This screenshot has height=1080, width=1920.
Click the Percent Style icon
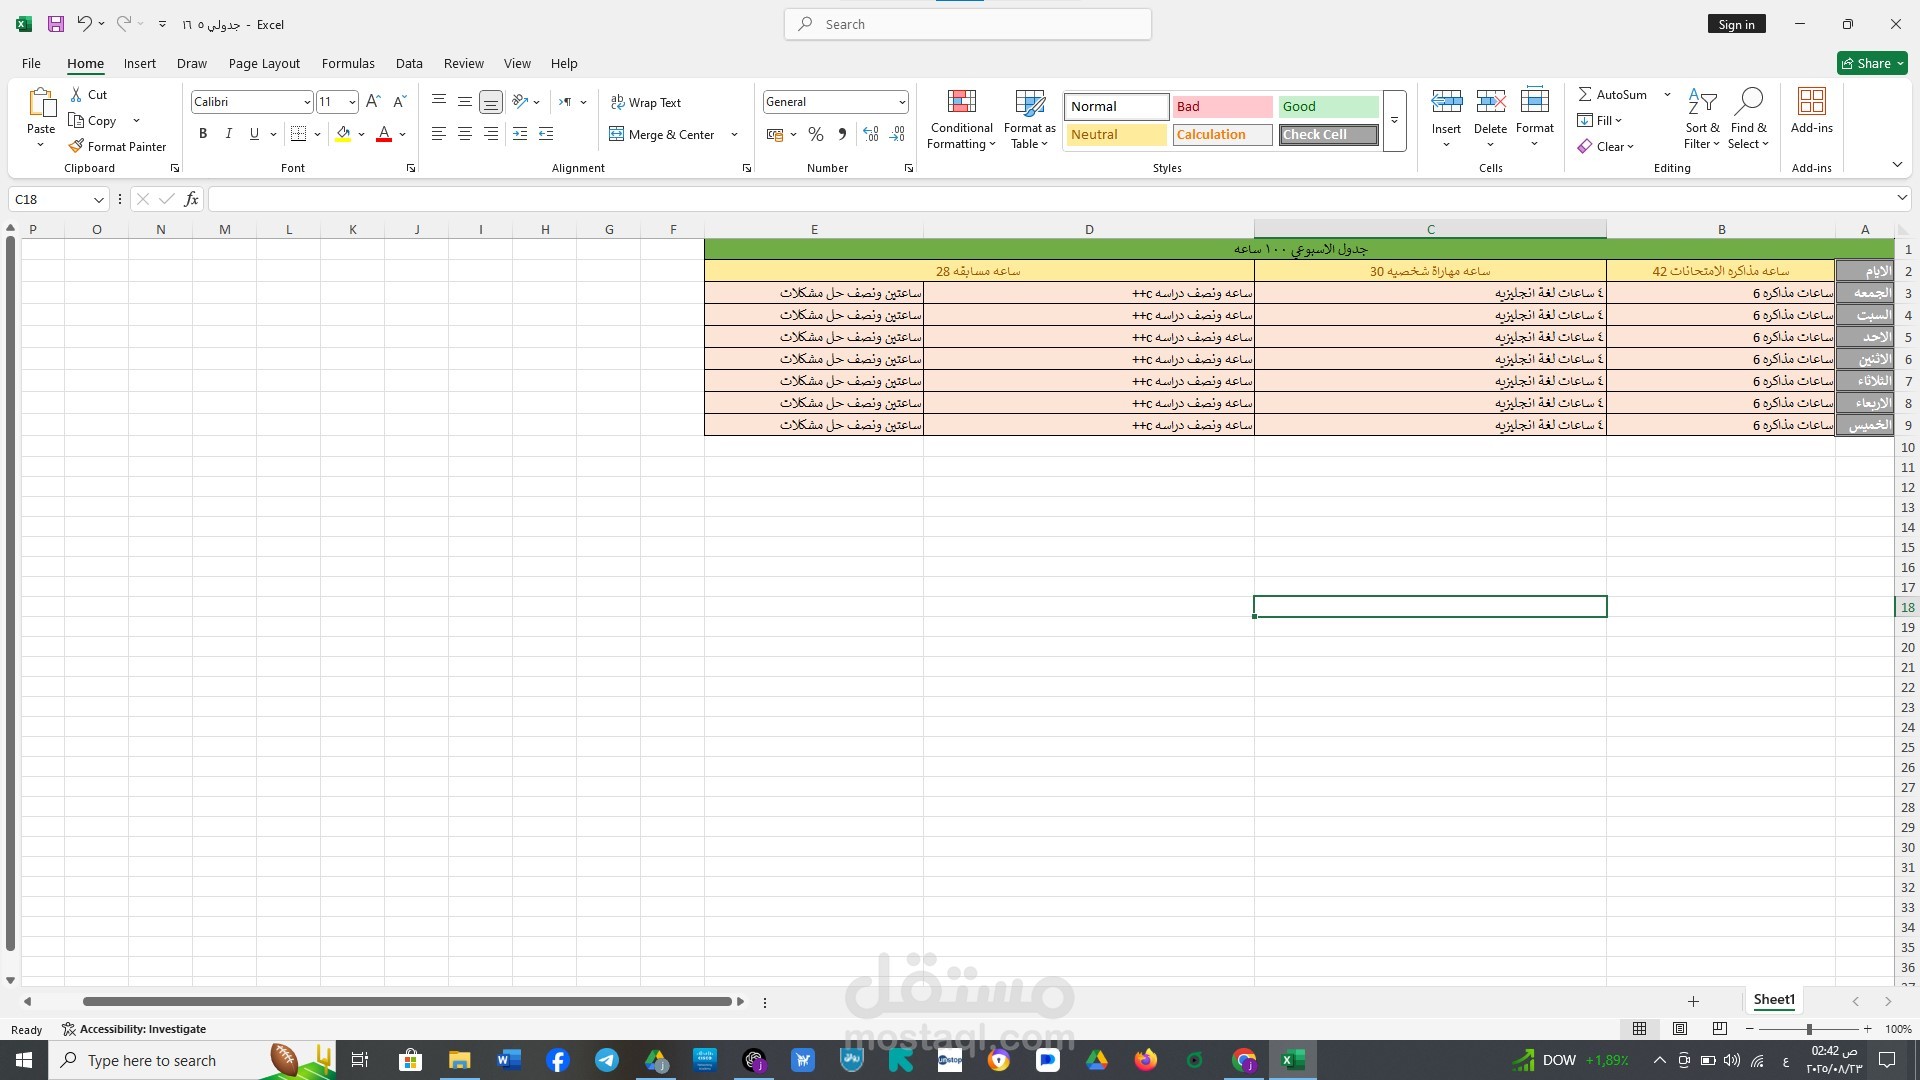tap(816, 134)
